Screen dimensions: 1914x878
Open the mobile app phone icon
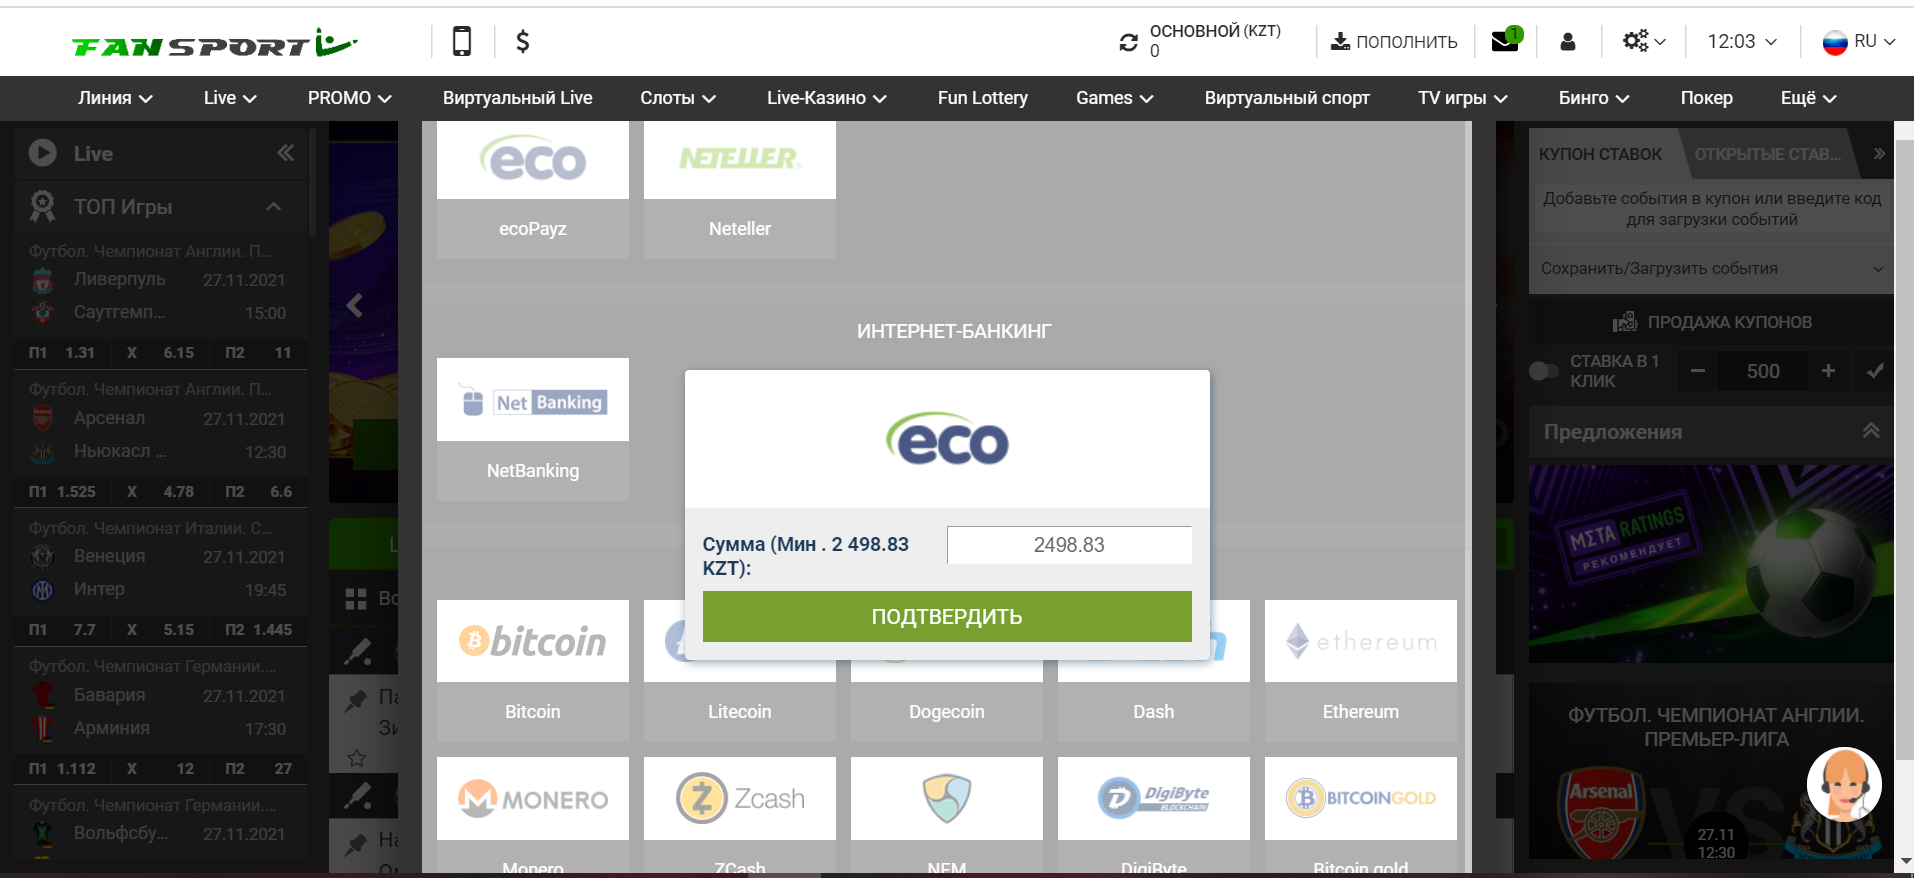[x=461, y=41]
